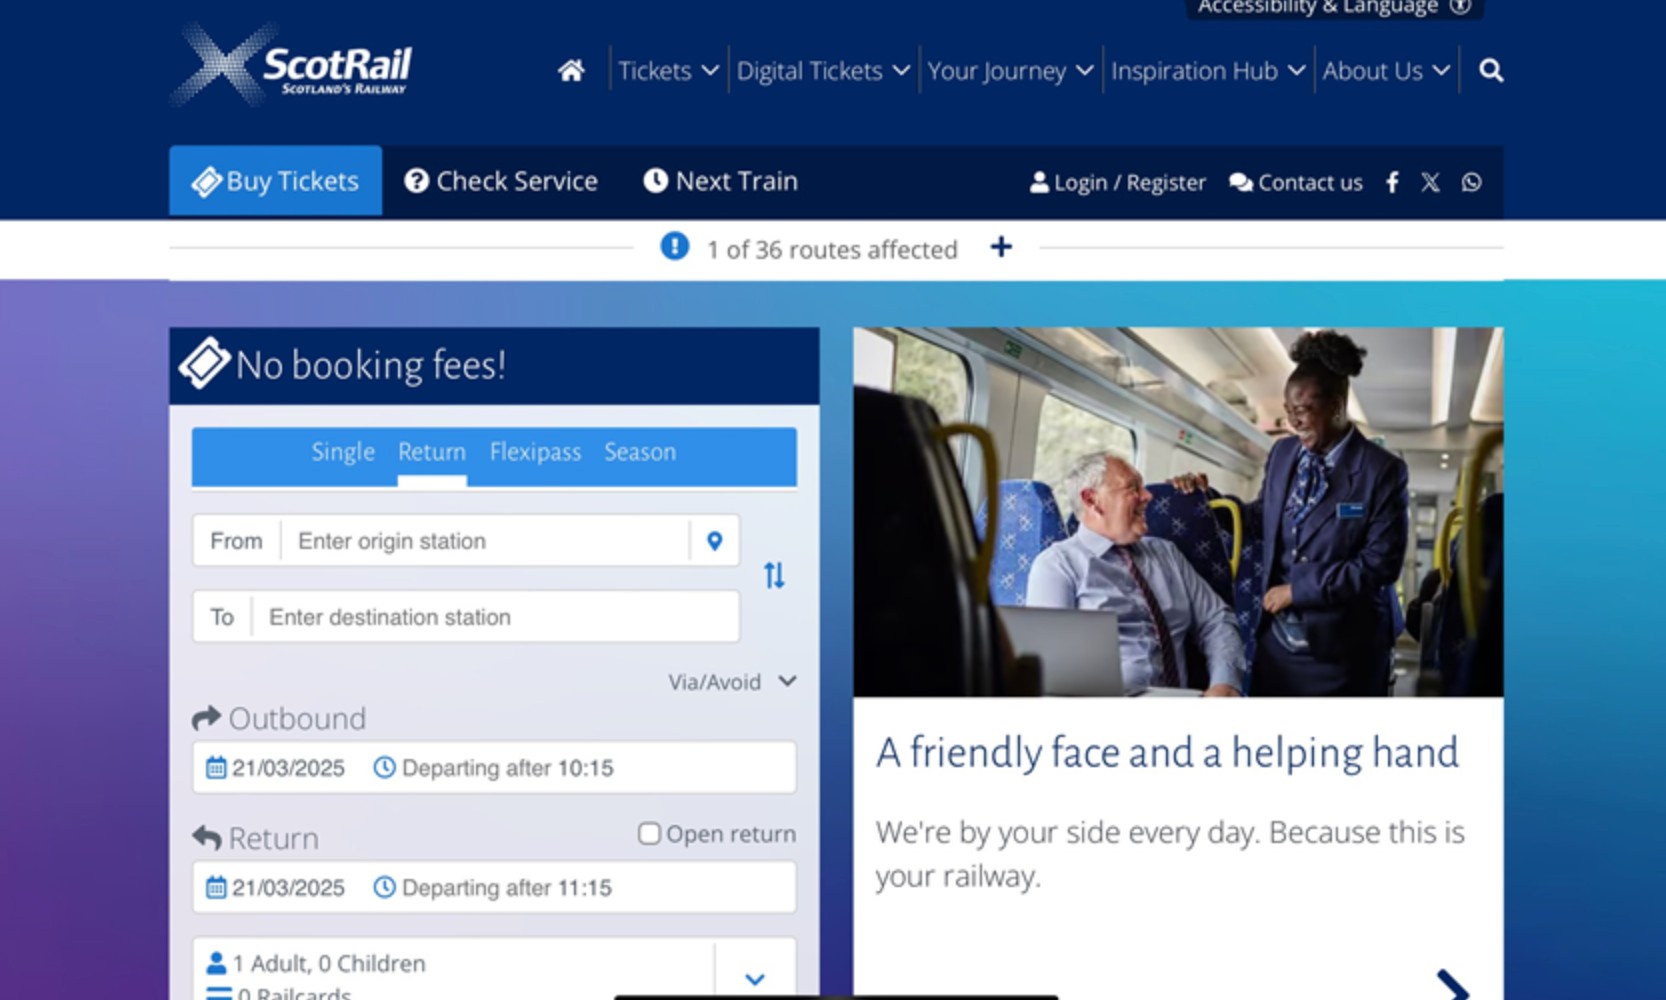Viewport: 1666px width, 1000px height.
Task: Enable the Open return checkbox
Action: pos(649,834)
